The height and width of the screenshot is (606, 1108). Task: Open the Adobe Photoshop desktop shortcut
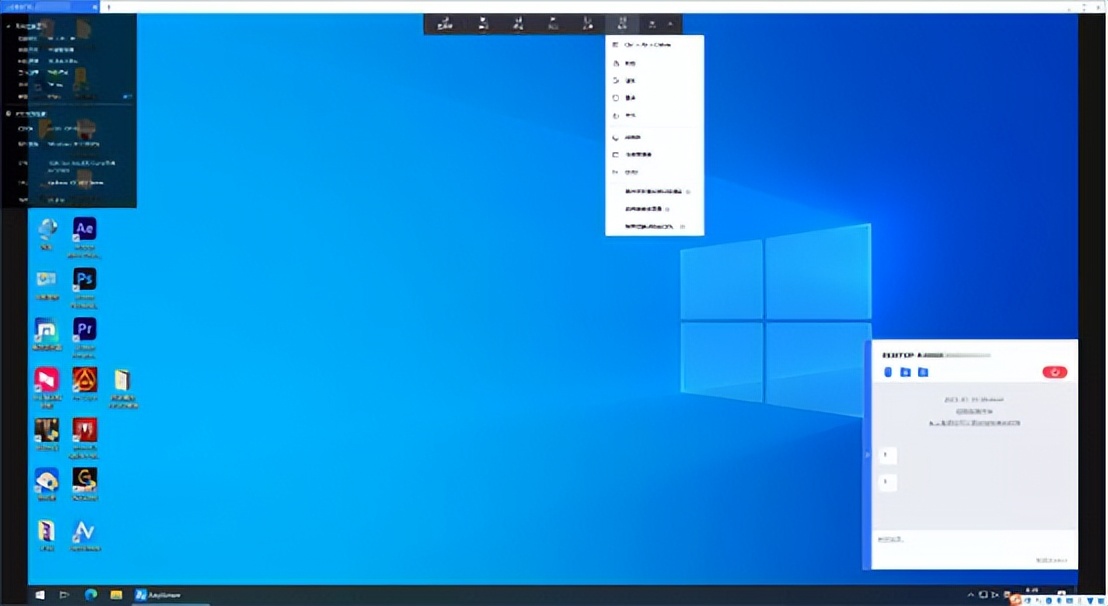pyautogui.click(x=85, y=279)
